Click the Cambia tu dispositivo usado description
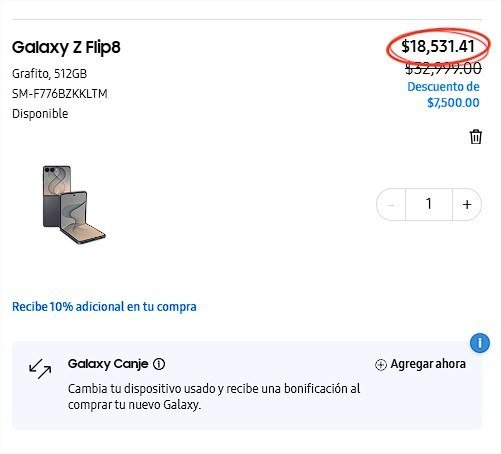This screenshot has height=454, width=501. (x=214, y=397)
